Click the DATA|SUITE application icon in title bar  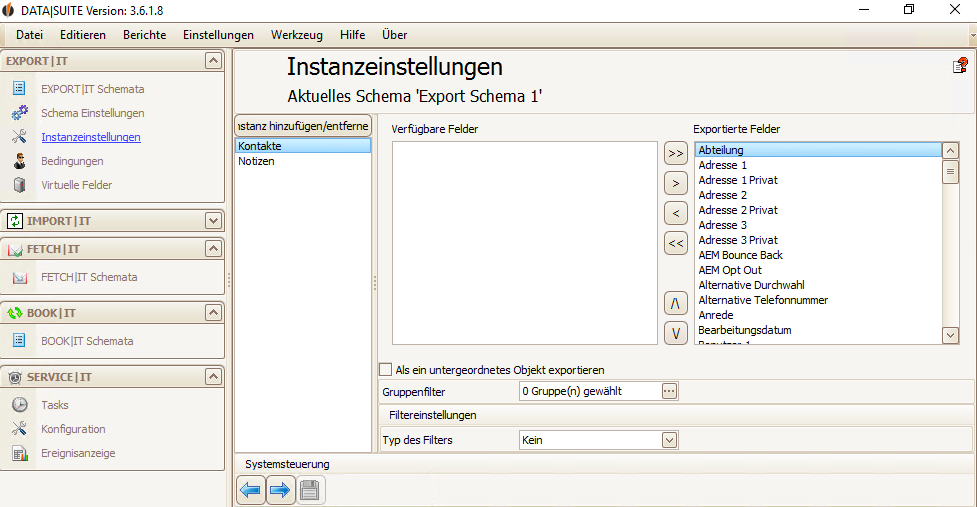pyautogui.click(x=8, y=10)
